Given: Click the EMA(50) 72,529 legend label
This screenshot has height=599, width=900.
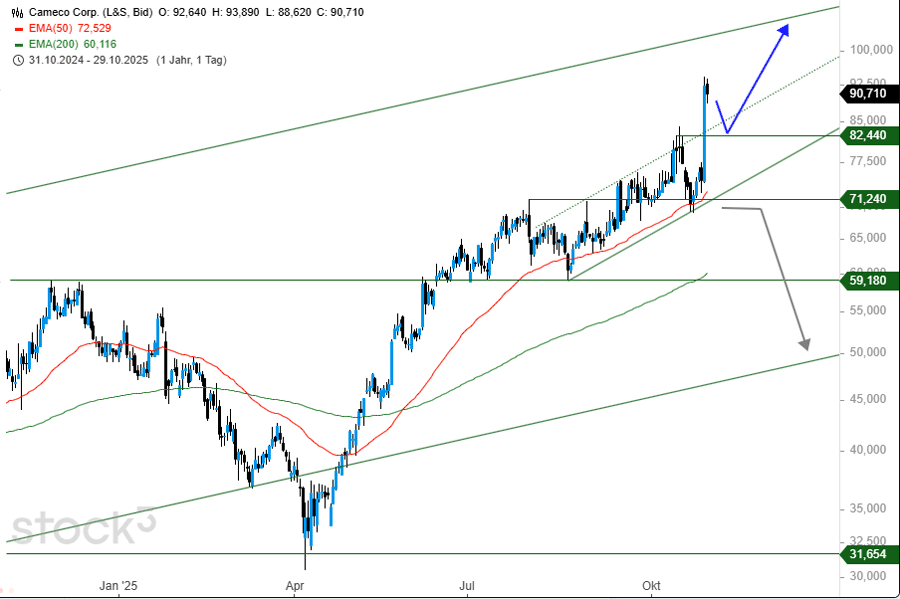Looking at the screenshot, I should tap(68, 30).
